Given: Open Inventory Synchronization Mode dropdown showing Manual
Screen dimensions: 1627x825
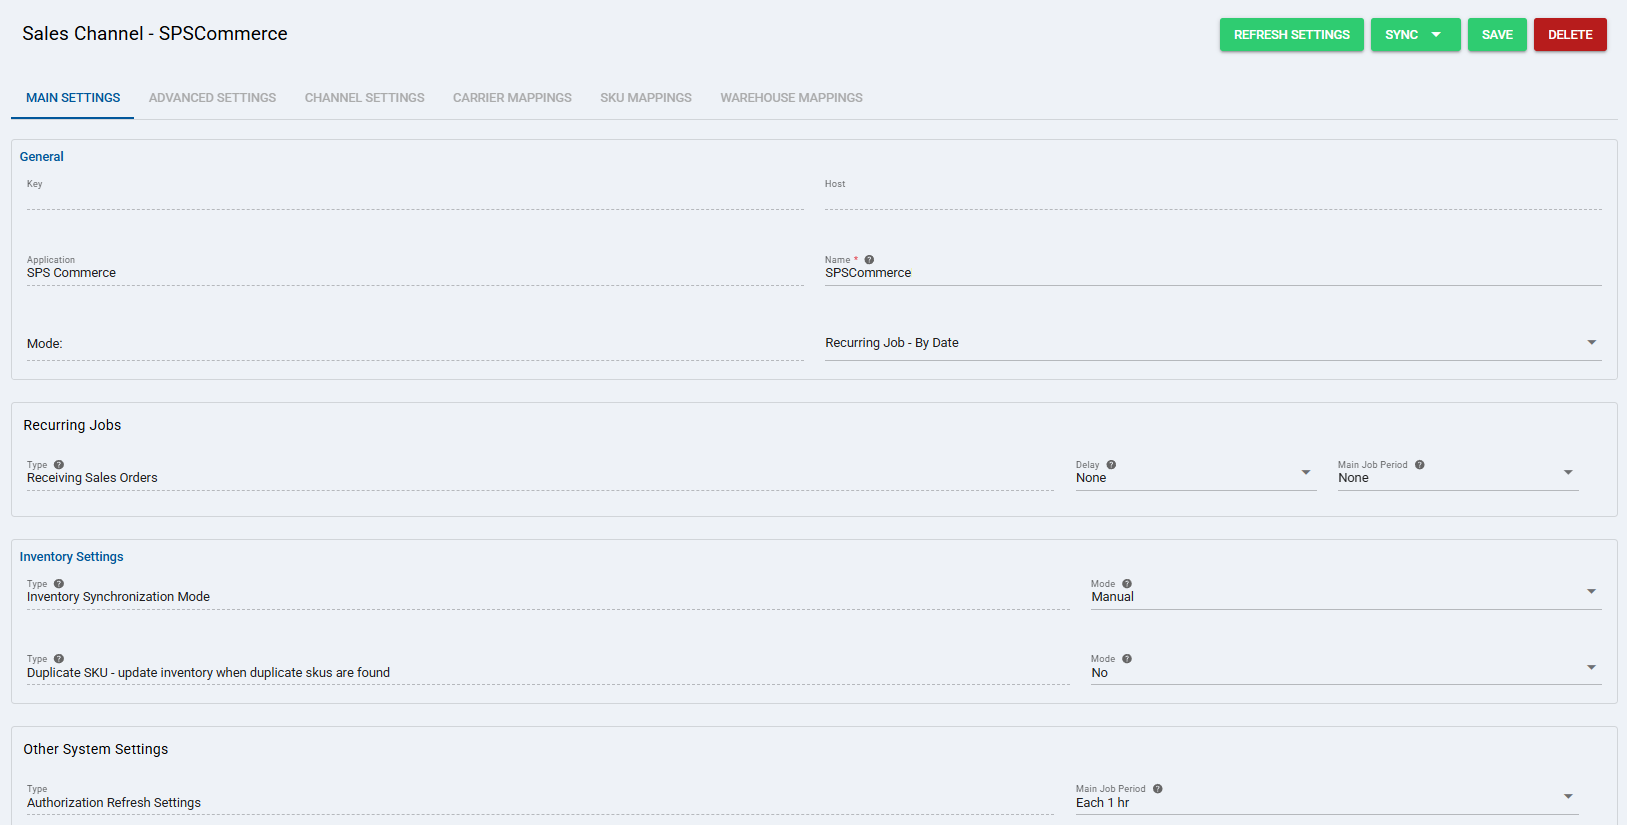Looking at the screenshot, I should (x=1346, y=594).
